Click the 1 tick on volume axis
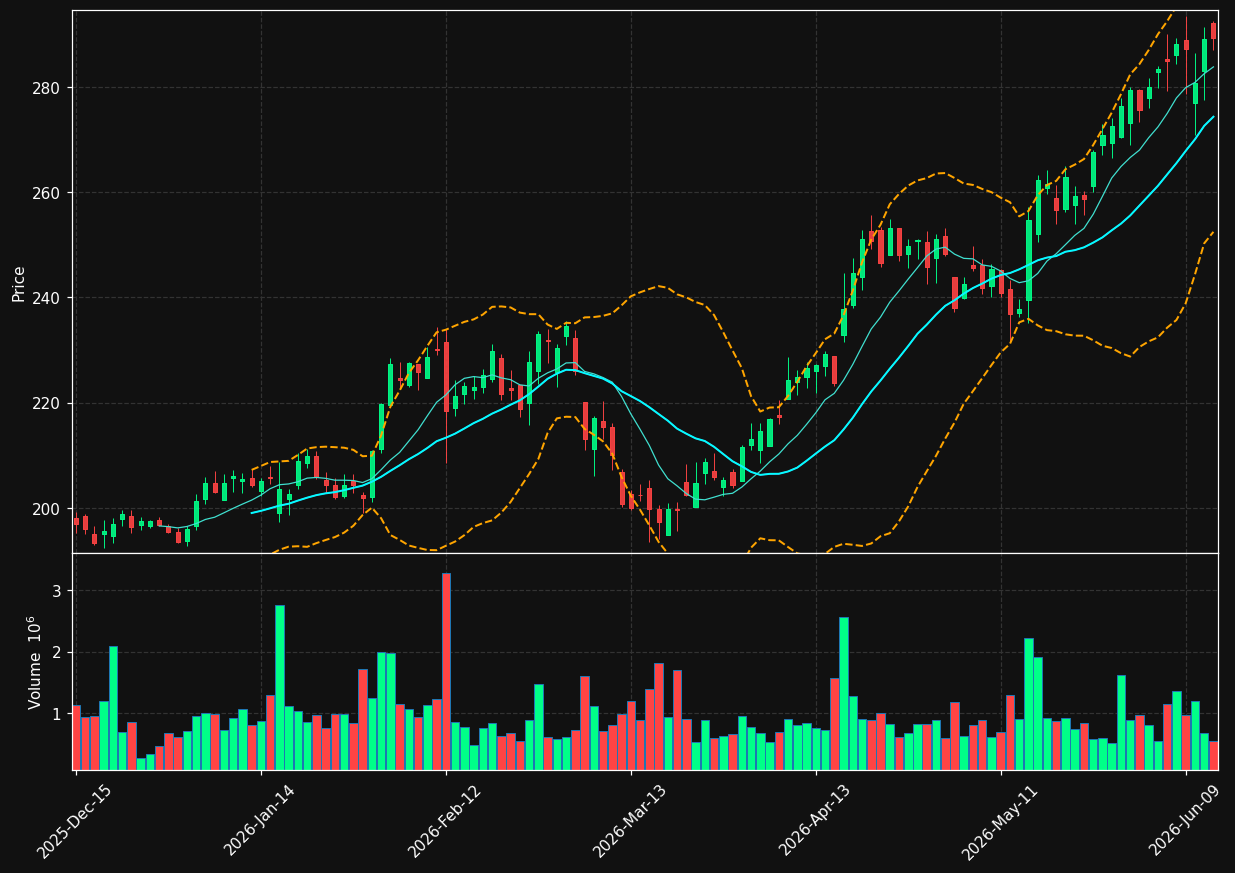 tap(57, 714)
